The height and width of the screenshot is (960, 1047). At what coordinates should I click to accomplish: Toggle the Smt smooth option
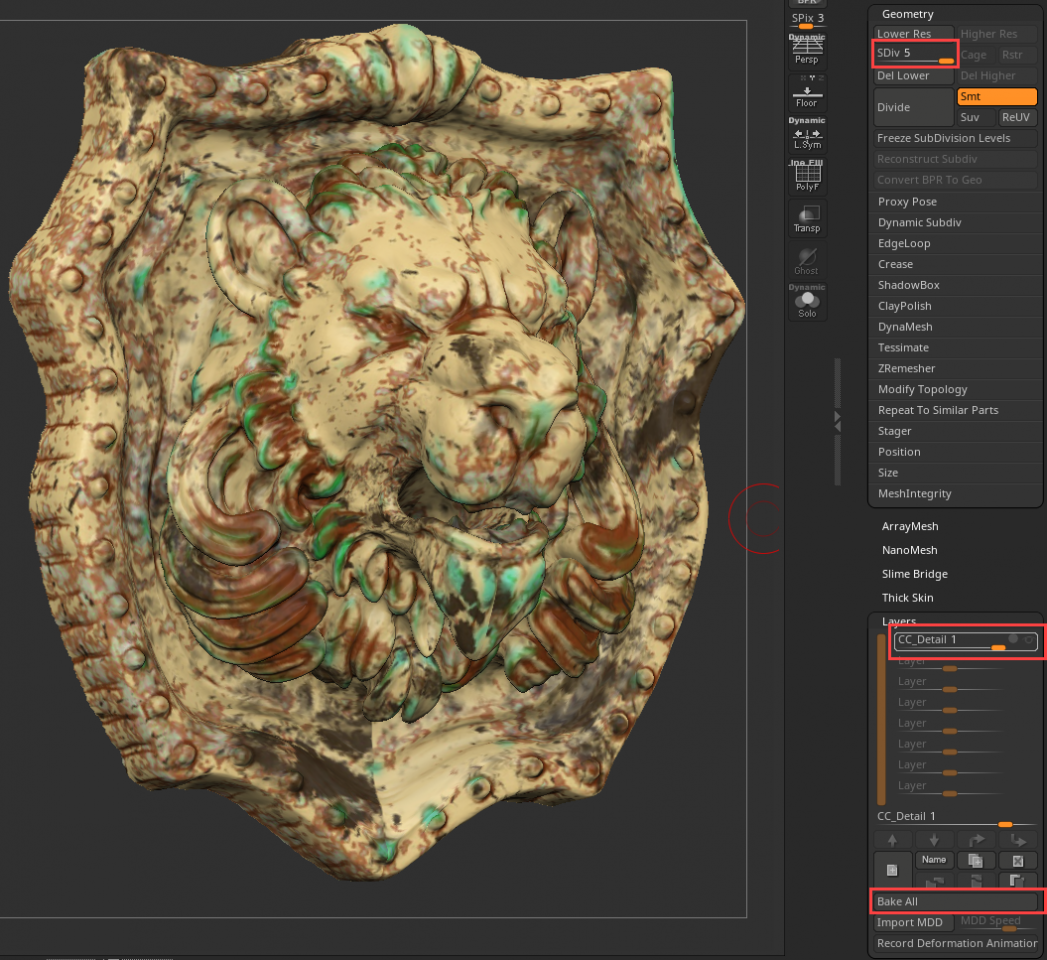pos(996,97)
